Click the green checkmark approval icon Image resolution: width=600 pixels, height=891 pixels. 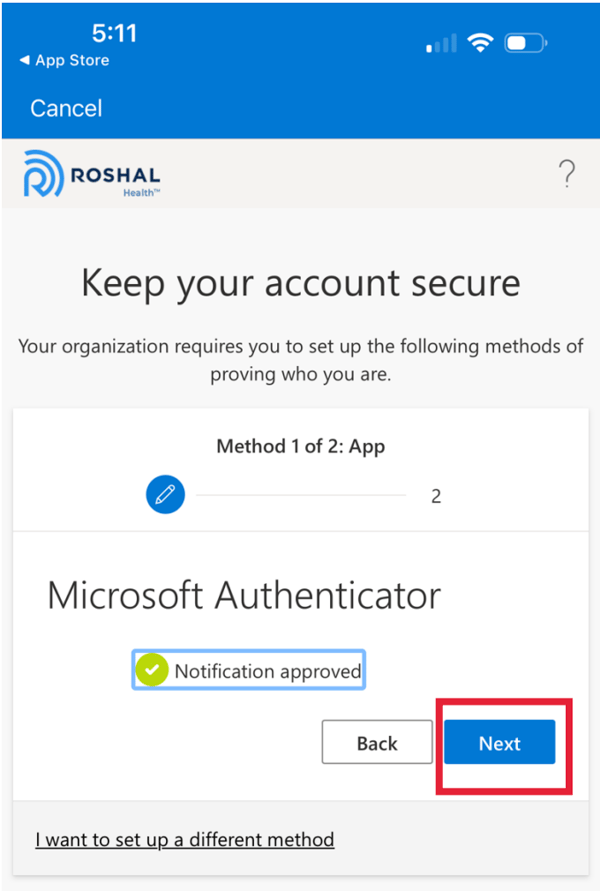[151, 669]
